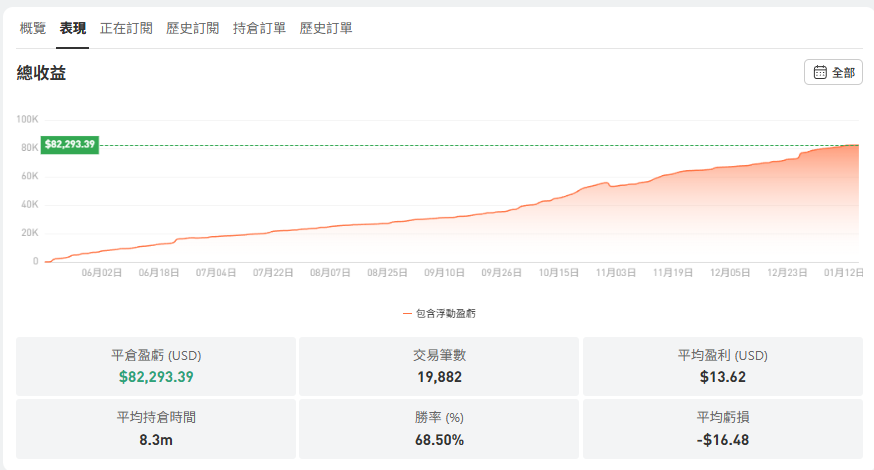Viewport: 874px width, 470px height.
Task: Click the 交易筆數 label
Action: pos(439,355)
